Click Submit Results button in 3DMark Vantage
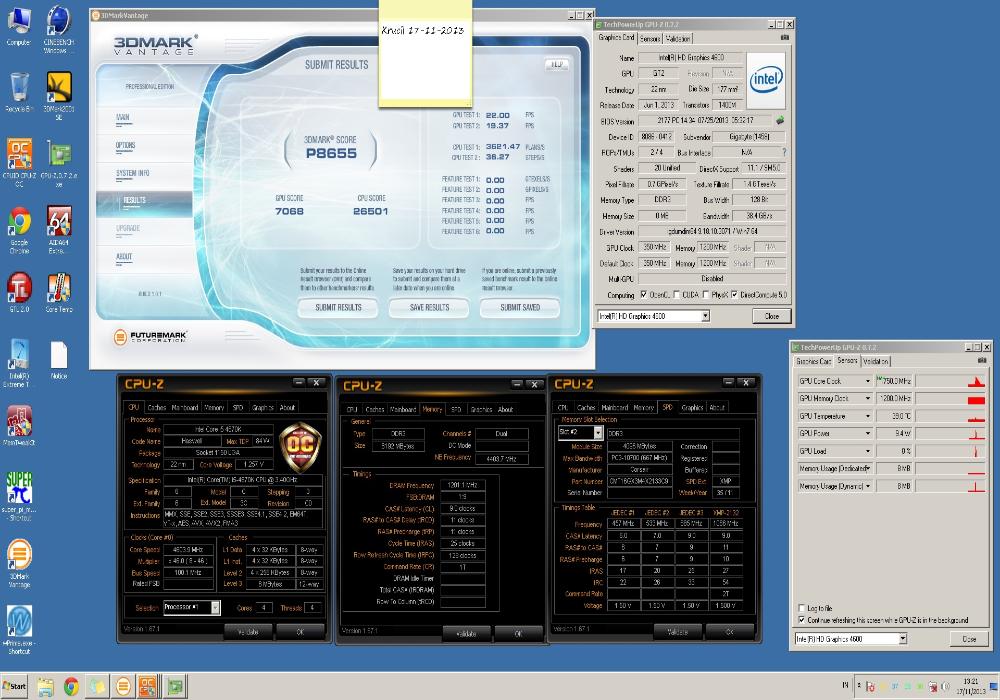The width and height of the screenshot is (1000, 700). [338, 307]
